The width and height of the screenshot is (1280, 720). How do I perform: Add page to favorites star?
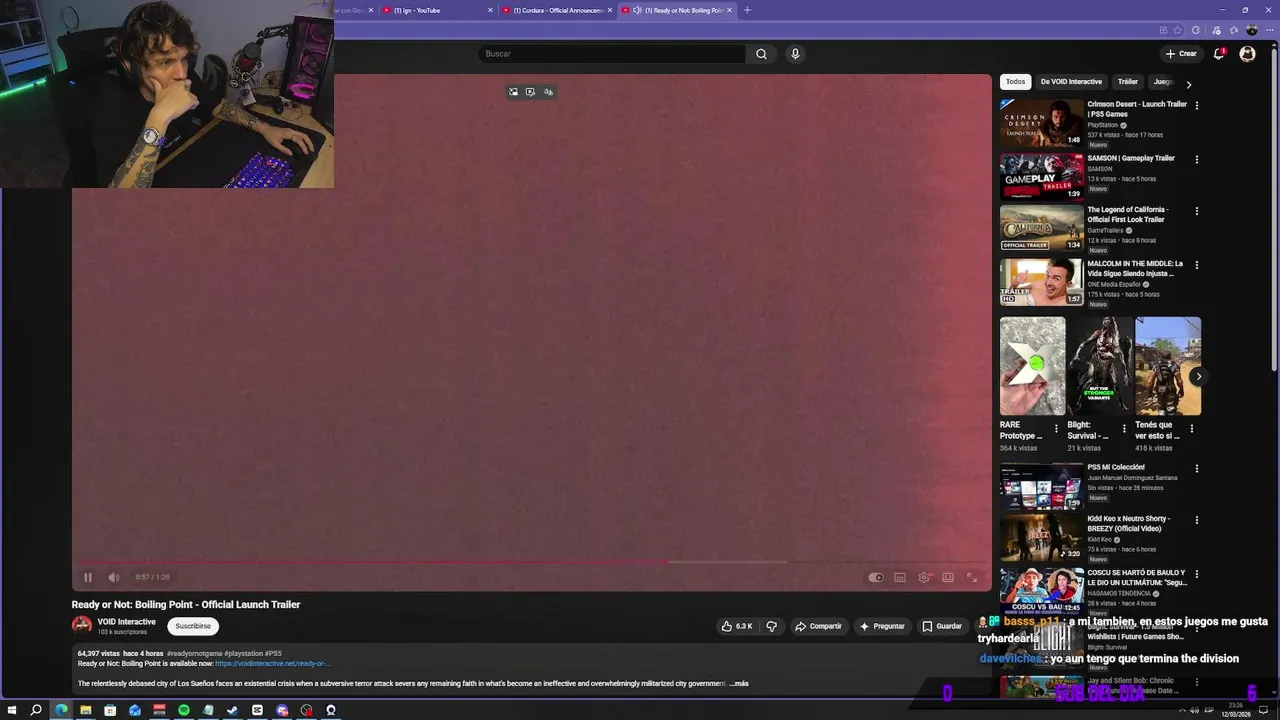pyautogui.click(x=1179, y=30)
